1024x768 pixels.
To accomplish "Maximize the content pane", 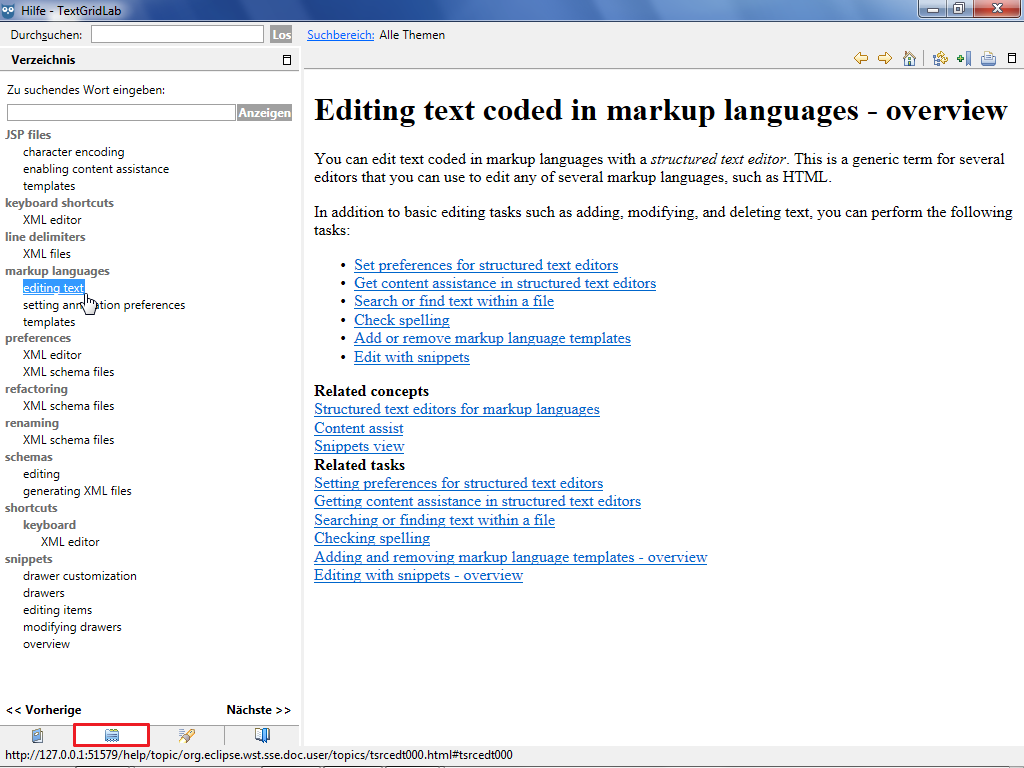I will [x=1012, y=59].
